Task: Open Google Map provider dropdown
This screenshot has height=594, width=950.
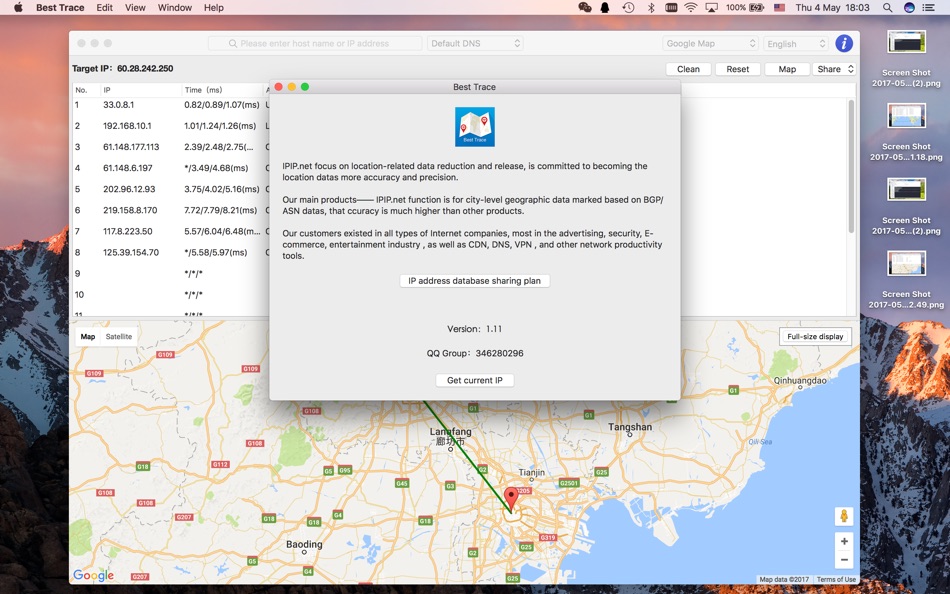Action: [709, 43]
